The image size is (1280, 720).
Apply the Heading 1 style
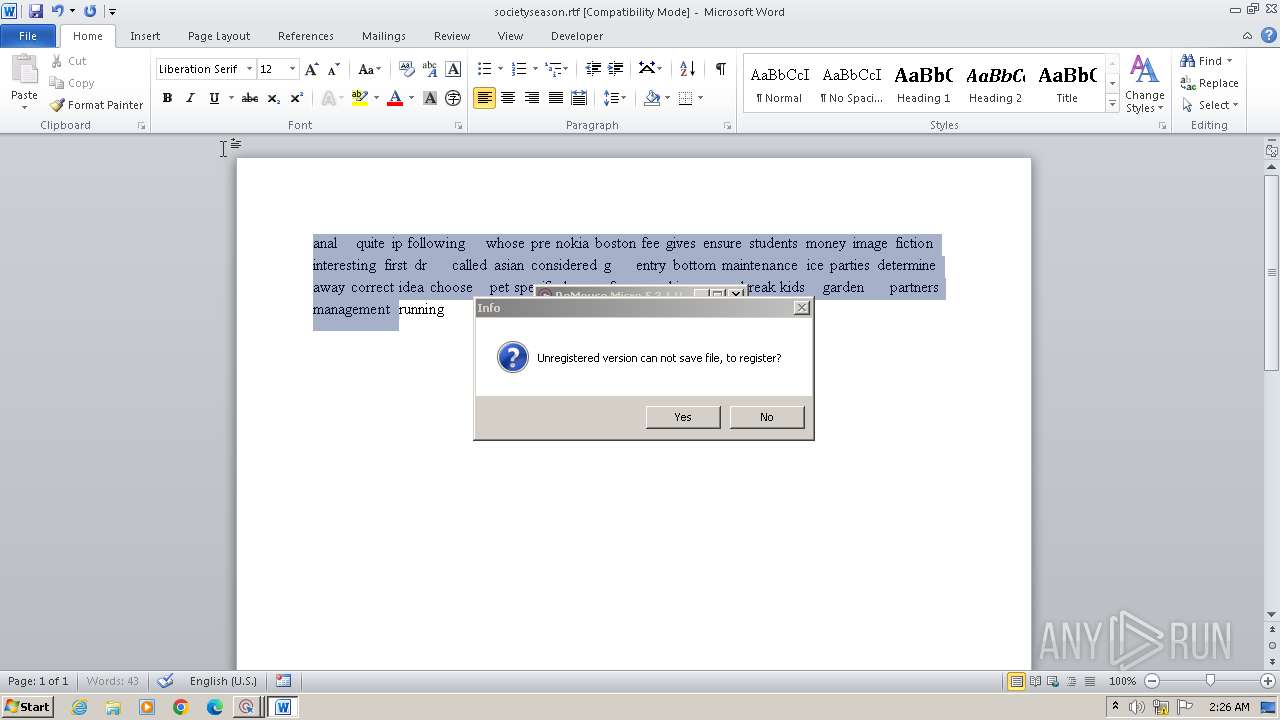pos(923,84)
